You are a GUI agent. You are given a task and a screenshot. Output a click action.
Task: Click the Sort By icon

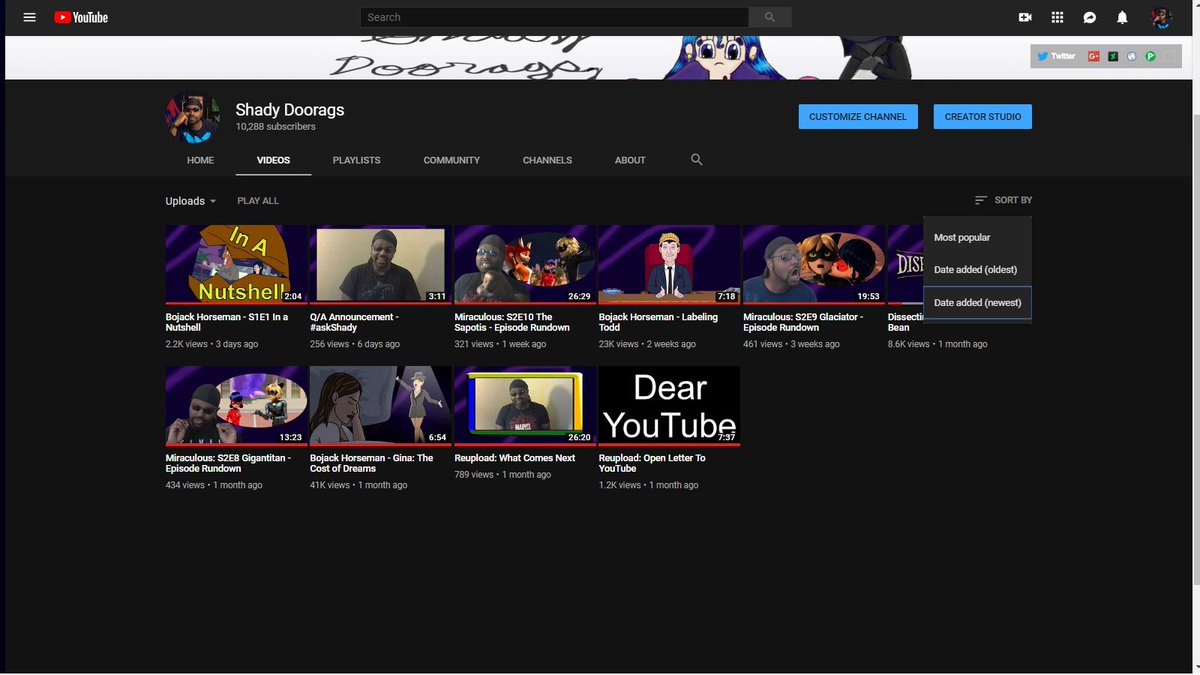(981, 200)
